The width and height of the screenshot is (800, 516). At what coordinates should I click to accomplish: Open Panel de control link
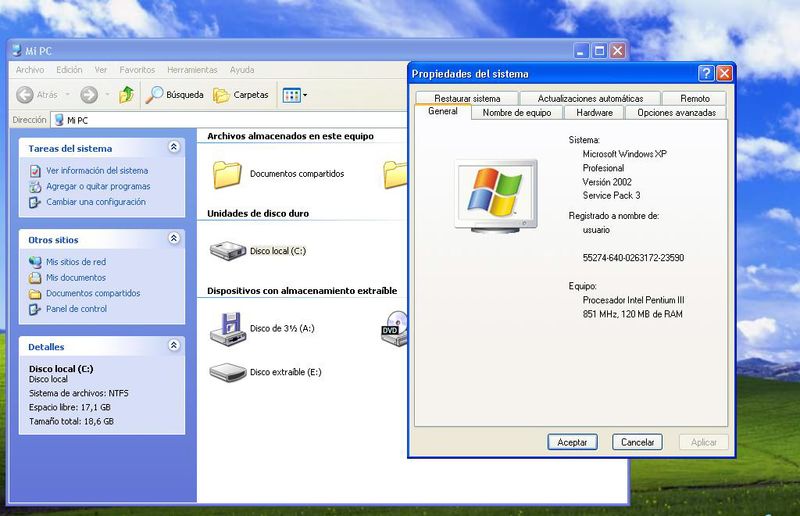(x=77, y=309)
